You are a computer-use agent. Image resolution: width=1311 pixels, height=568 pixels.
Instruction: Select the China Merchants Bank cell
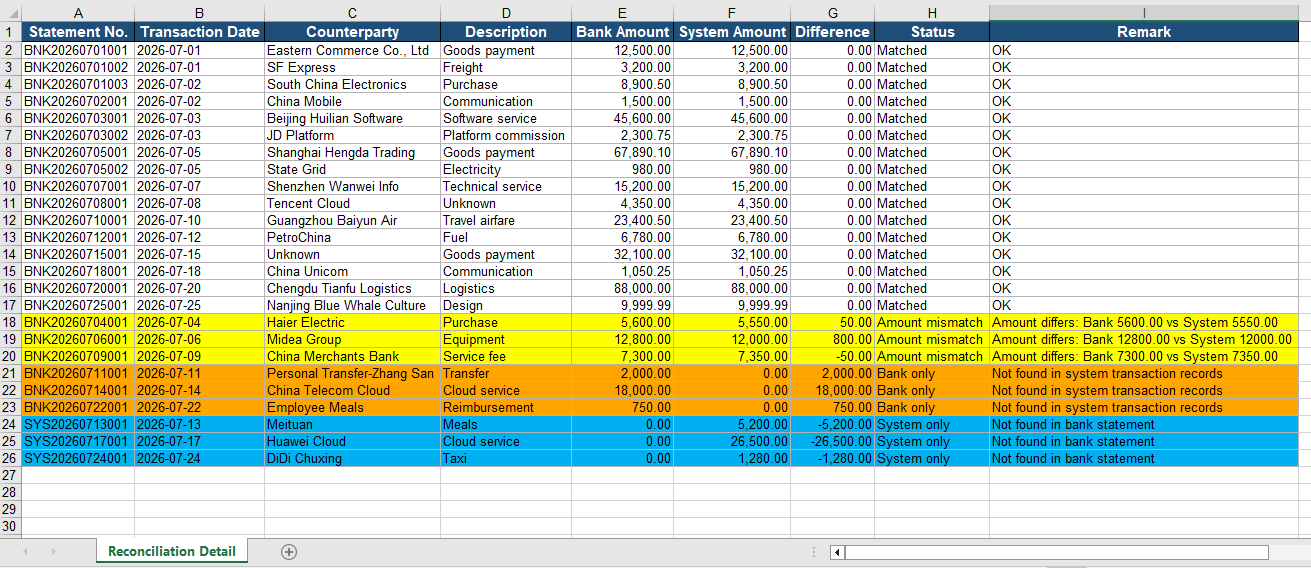[352, 356]
